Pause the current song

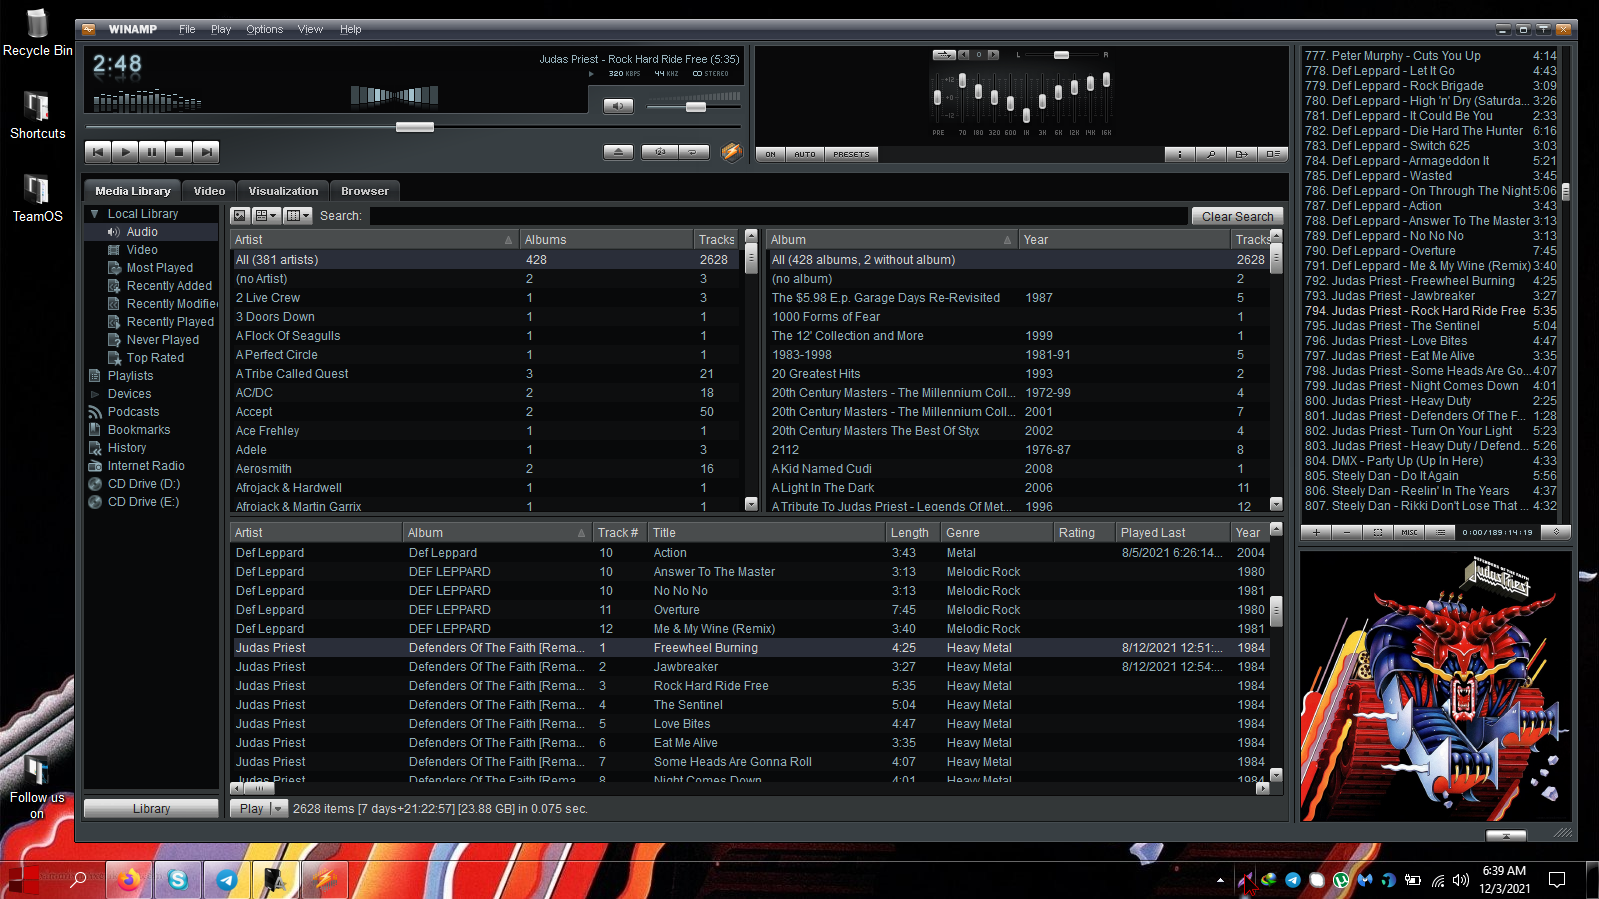pos(152,152)
